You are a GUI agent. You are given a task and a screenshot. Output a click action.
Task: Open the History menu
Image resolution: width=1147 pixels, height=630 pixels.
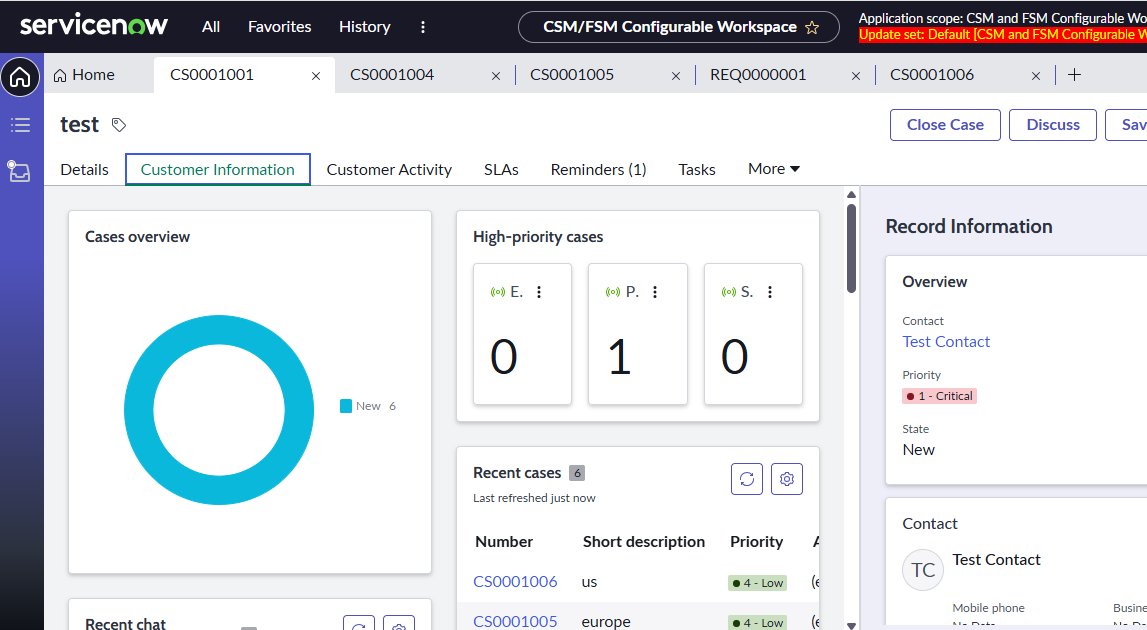coord(364,27)
